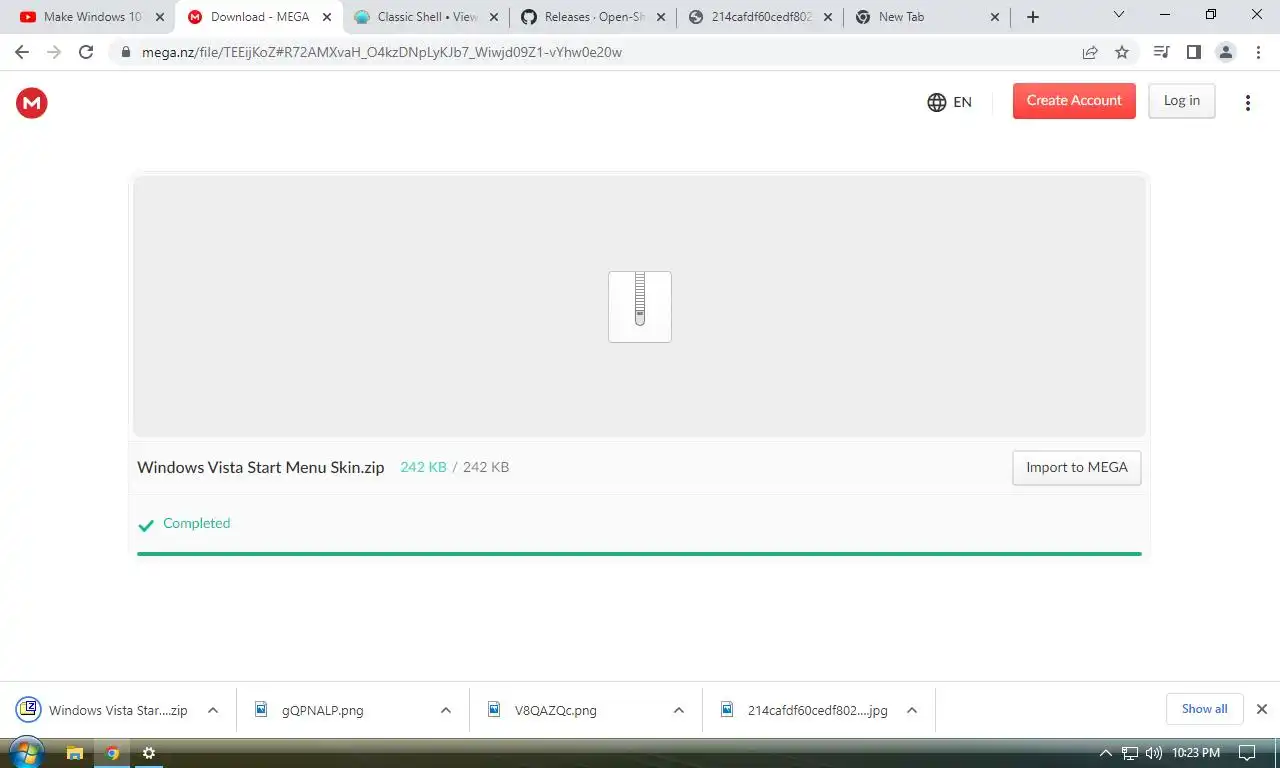
Task: Open the media control icon in toolbar
Action: tap(1161, 52)
